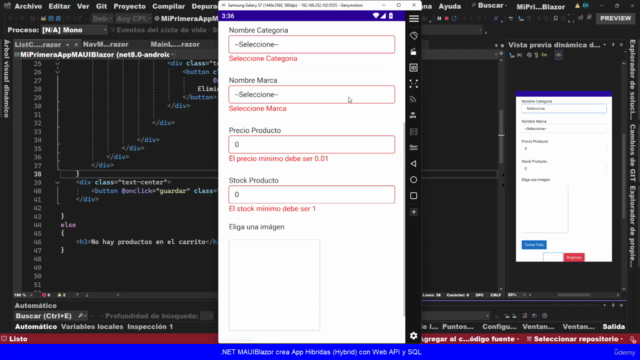Tap the Android home circle in Genymotion

413,180
